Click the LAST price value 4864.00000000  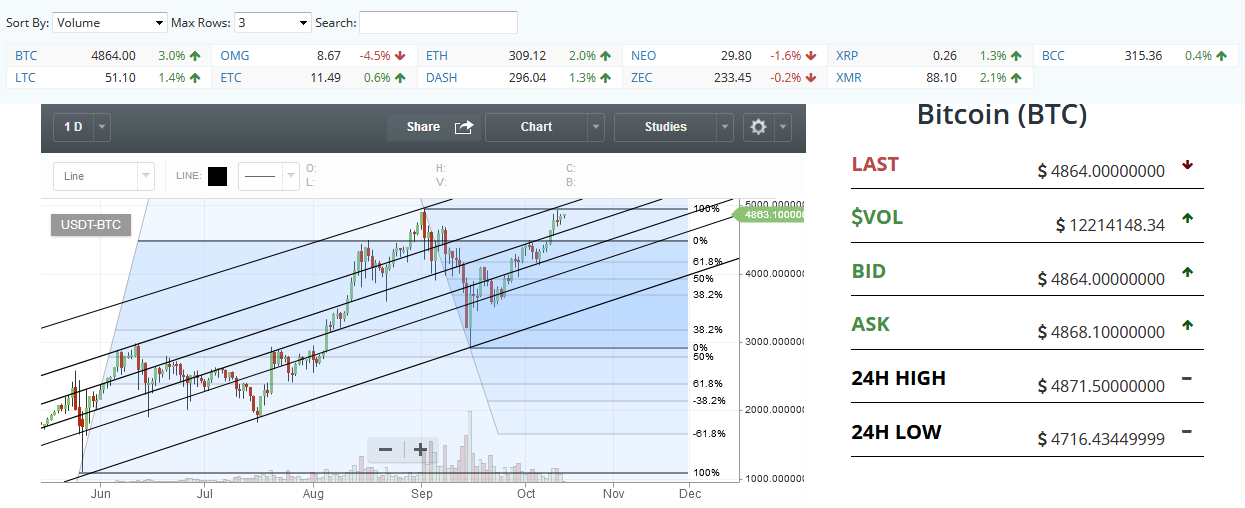point(1101,172)
